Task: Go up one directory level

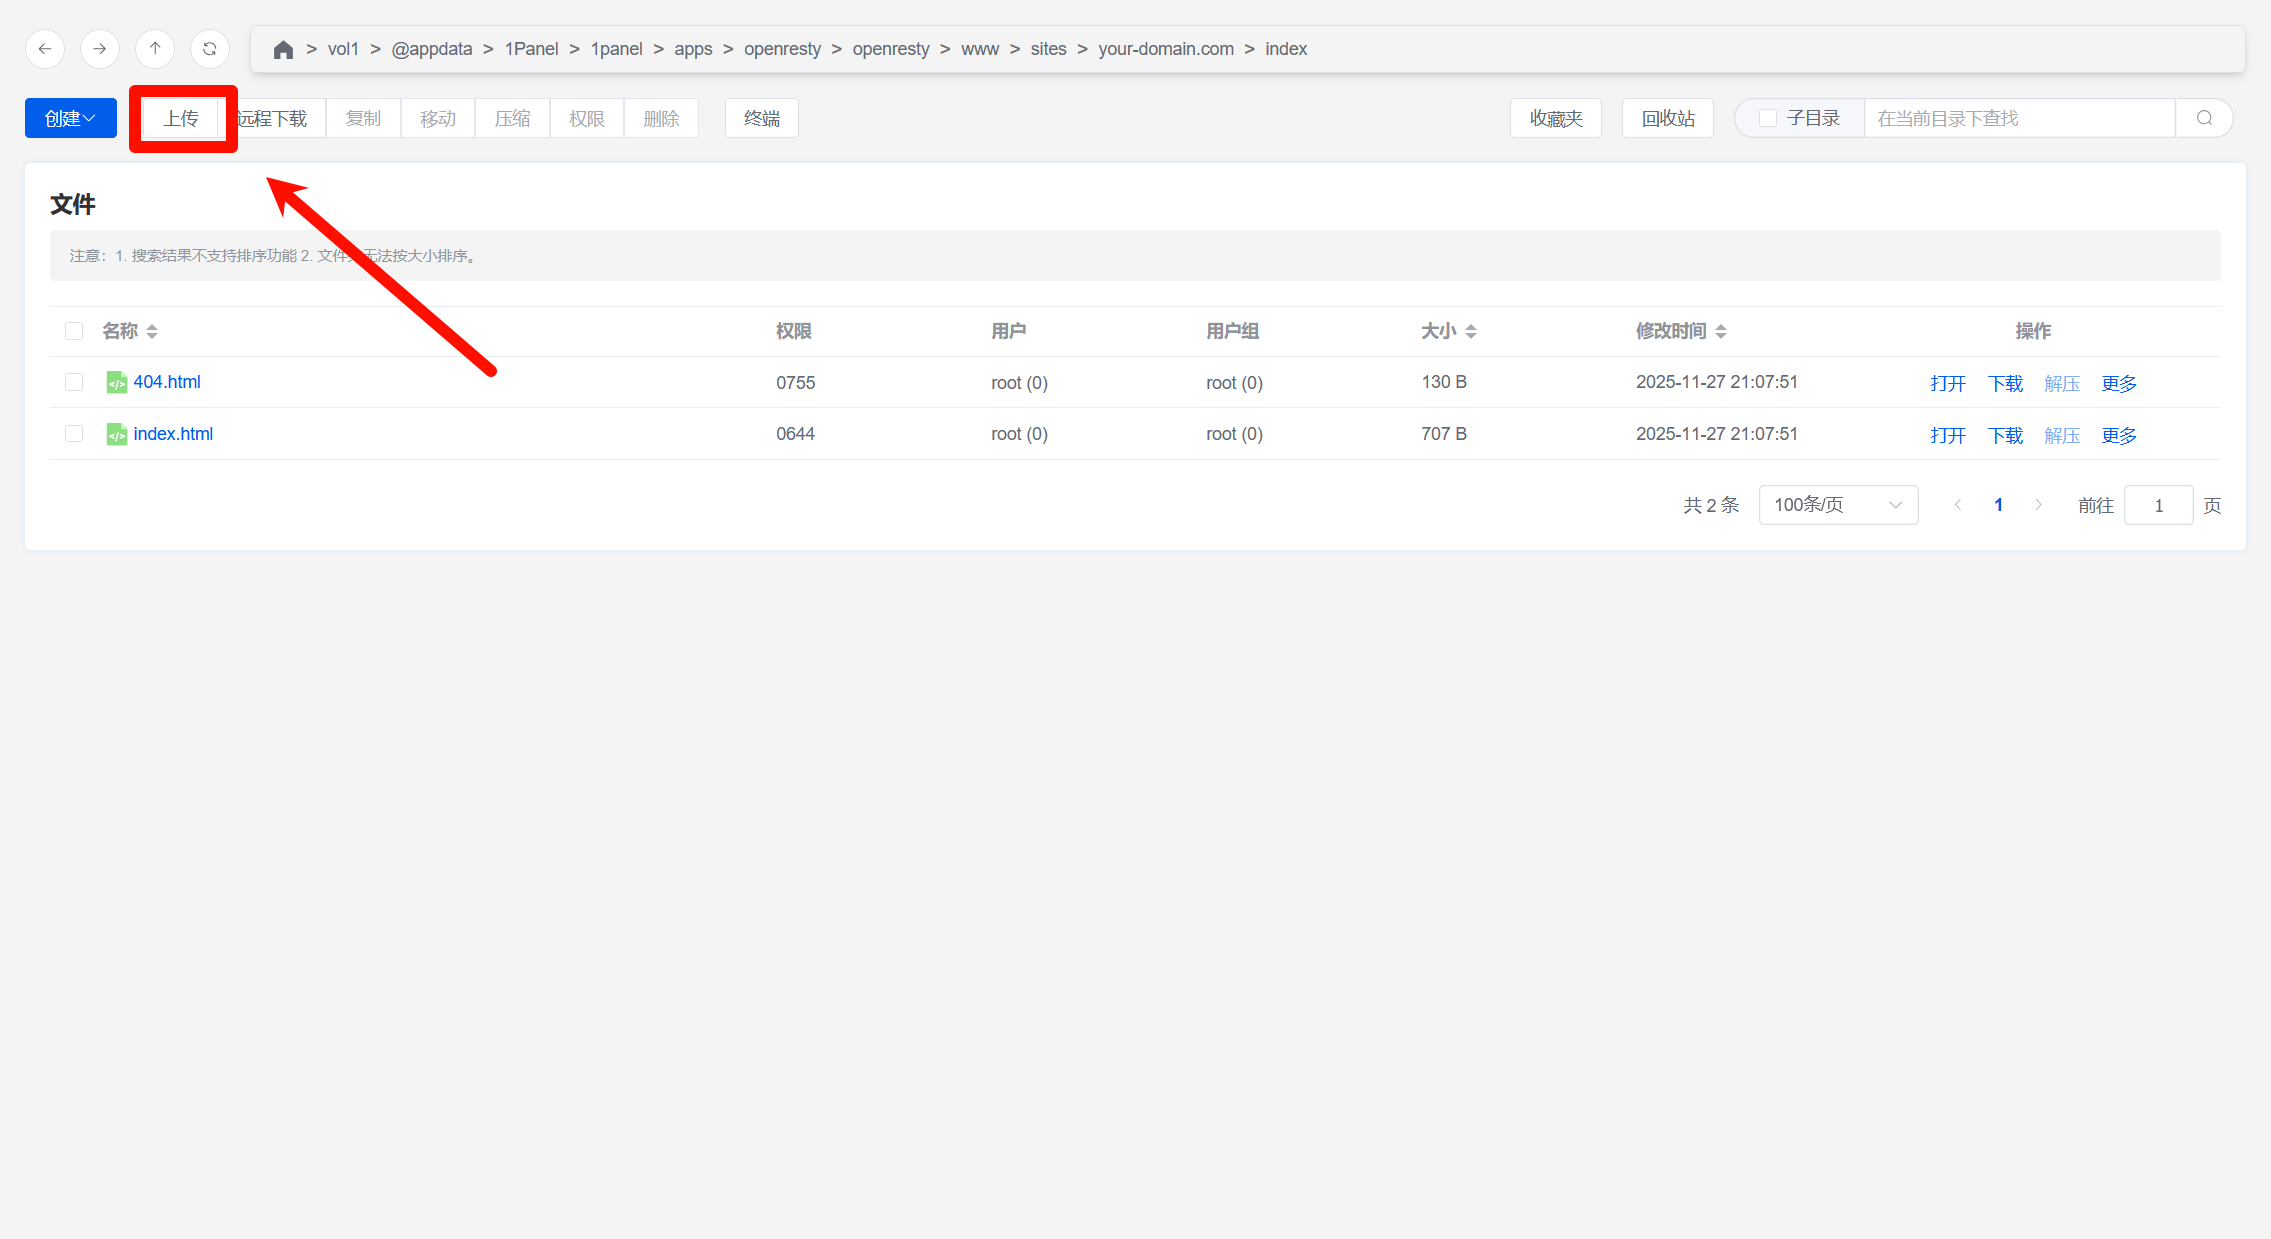Action: click(155, 49)
